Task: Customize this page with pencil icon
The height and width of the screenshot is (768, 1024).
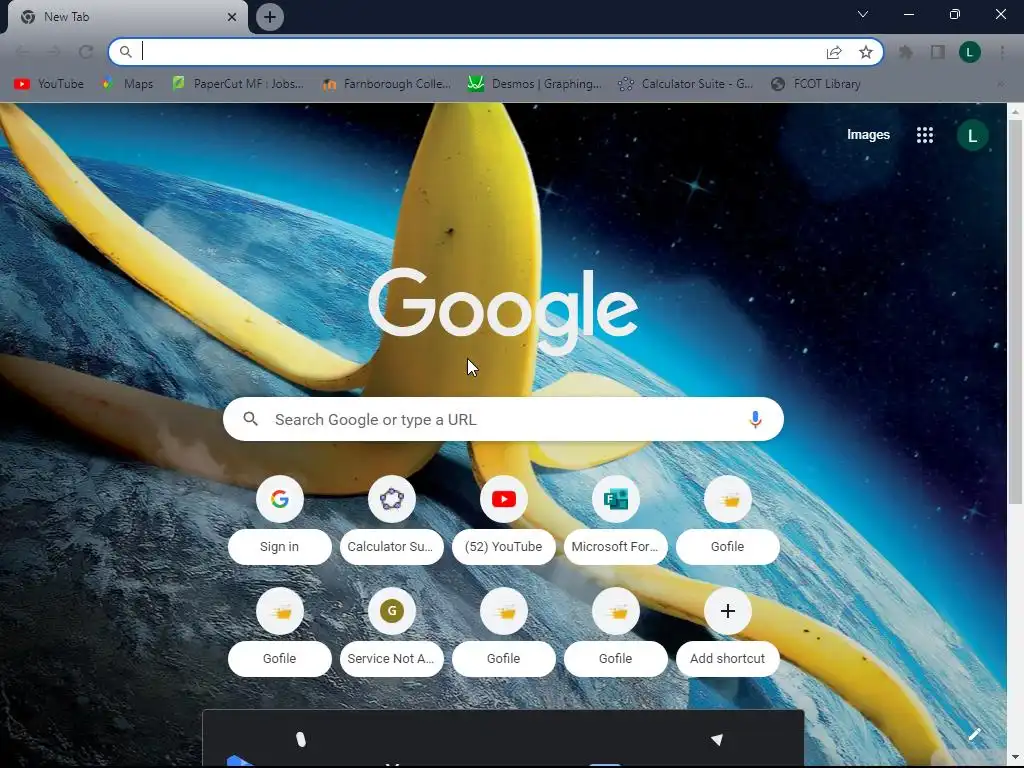Action: 974,735
